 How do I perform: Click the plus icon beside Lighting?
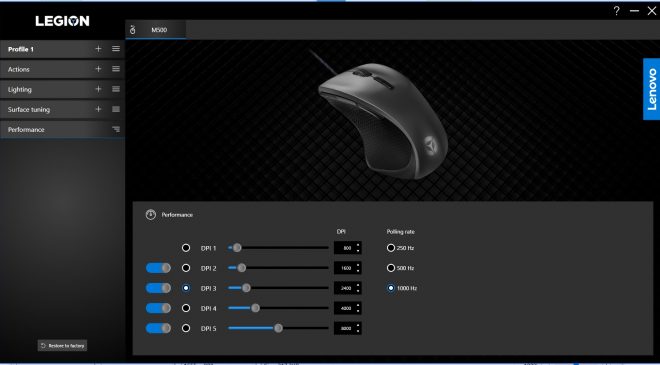98,89
